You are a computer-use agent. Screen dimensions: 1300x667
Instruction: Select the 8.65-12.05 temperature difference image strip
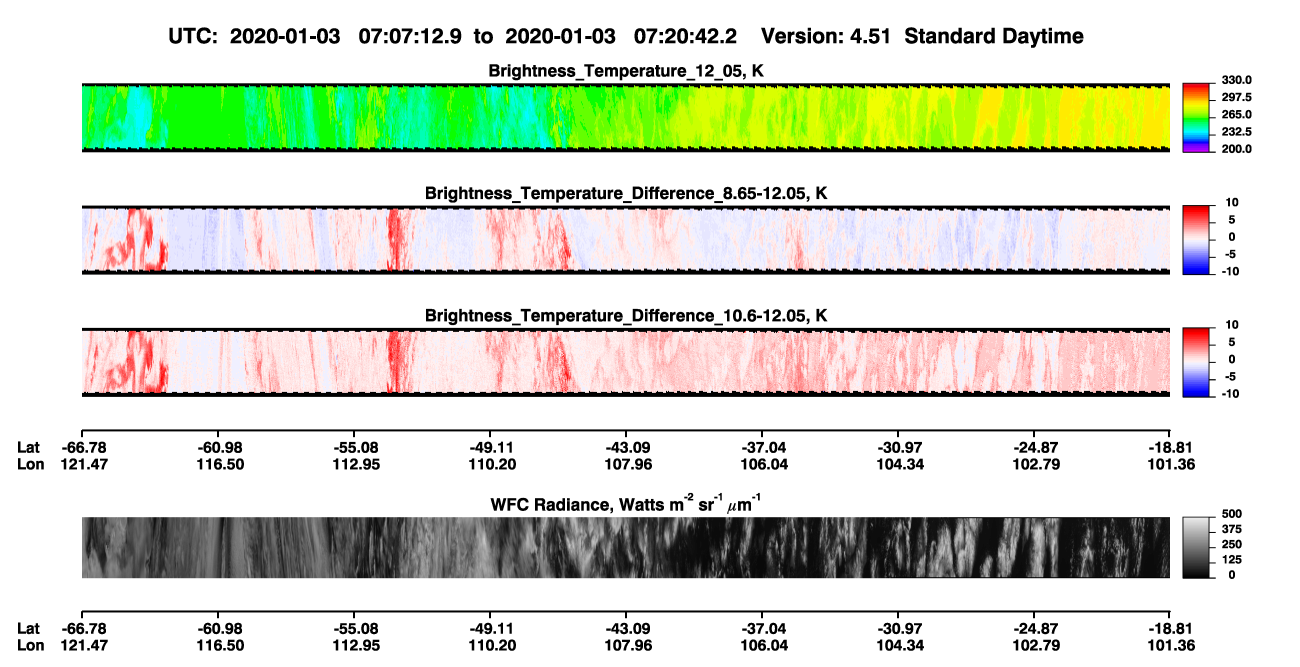point(625,239)
